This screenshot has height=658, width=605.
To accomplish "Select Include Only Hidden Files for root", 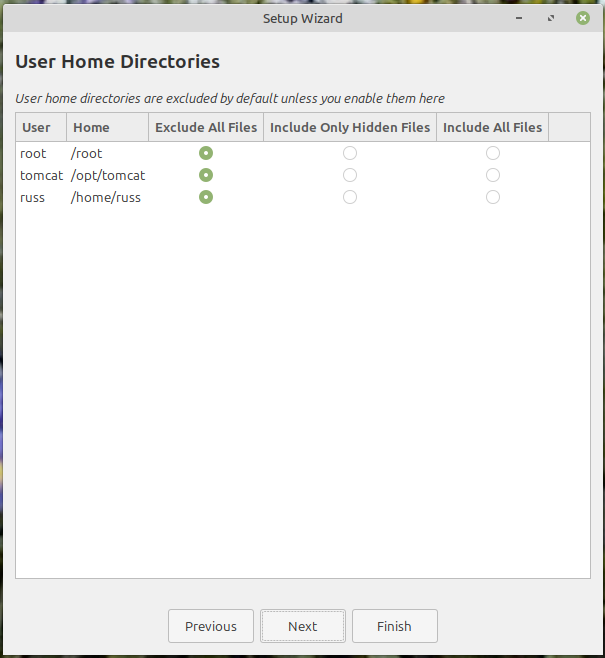I will click(350, 153).
